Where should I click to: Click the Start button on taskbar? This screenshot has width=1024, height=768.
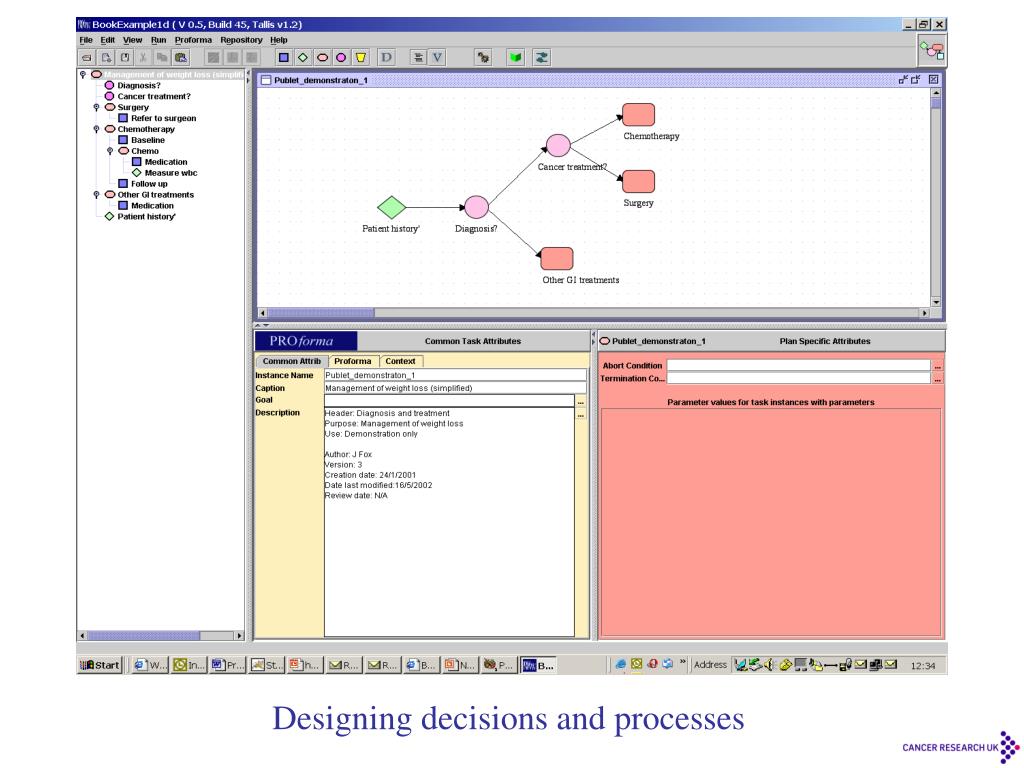pos(101,665)
